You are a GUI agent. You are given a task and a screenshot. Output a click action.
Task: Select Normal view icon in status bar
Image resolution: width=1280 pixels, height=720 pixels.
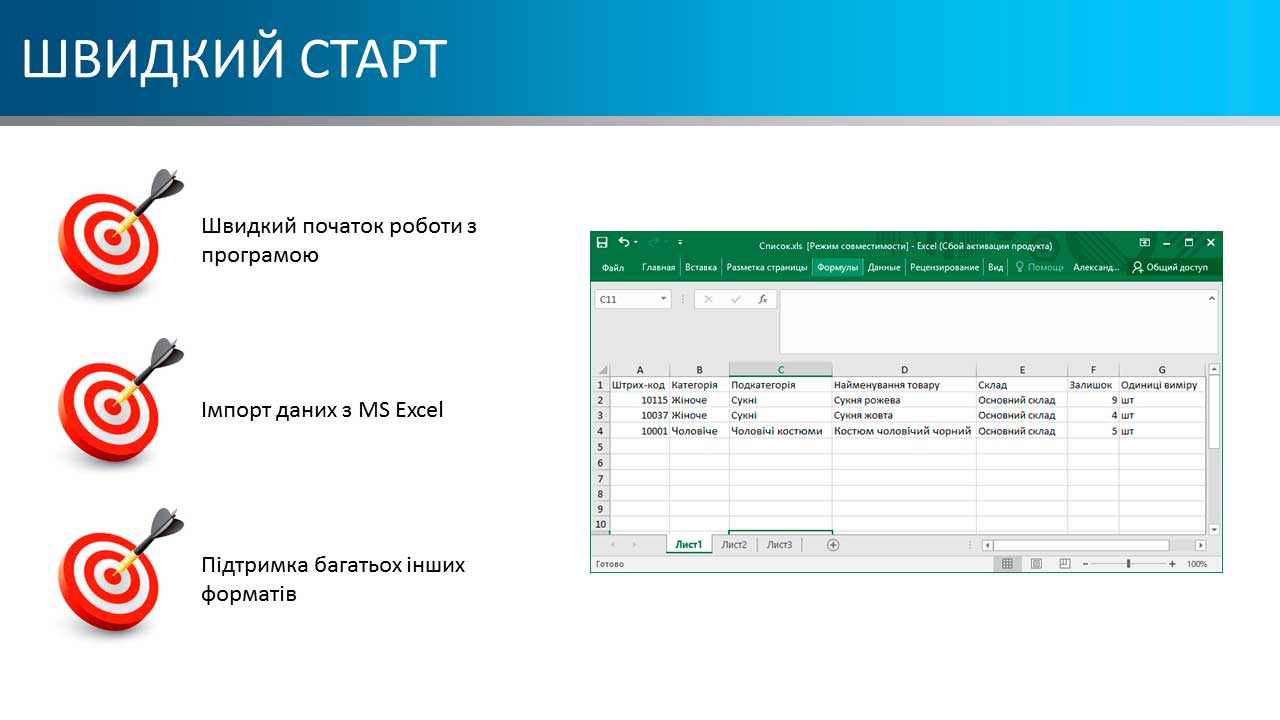1007,564
